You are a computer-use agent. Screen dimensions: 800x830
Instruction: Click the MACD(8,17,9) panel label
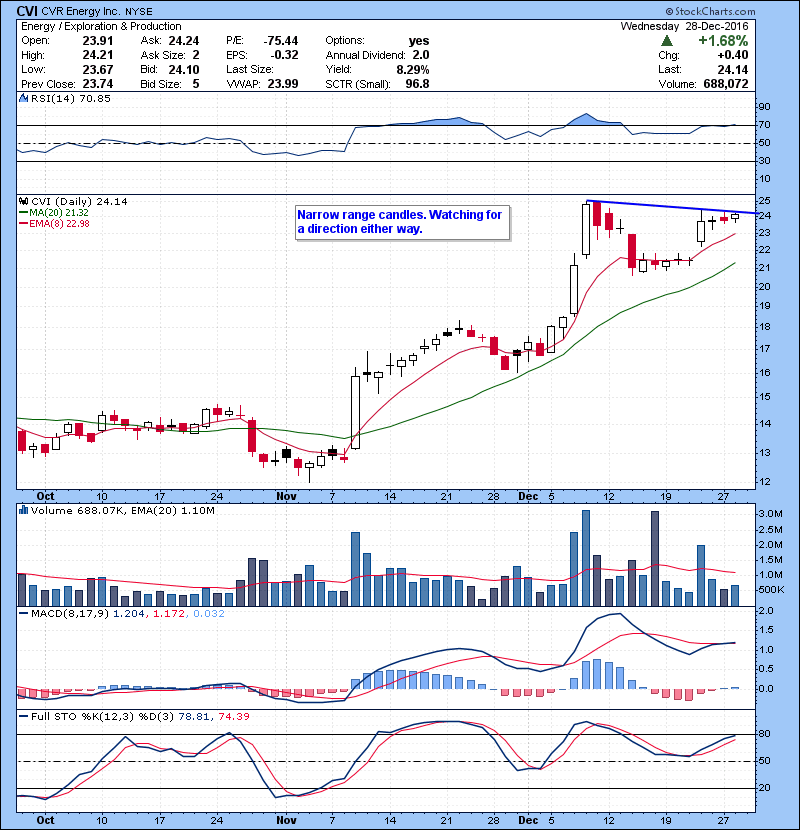(x=70, y=614)
